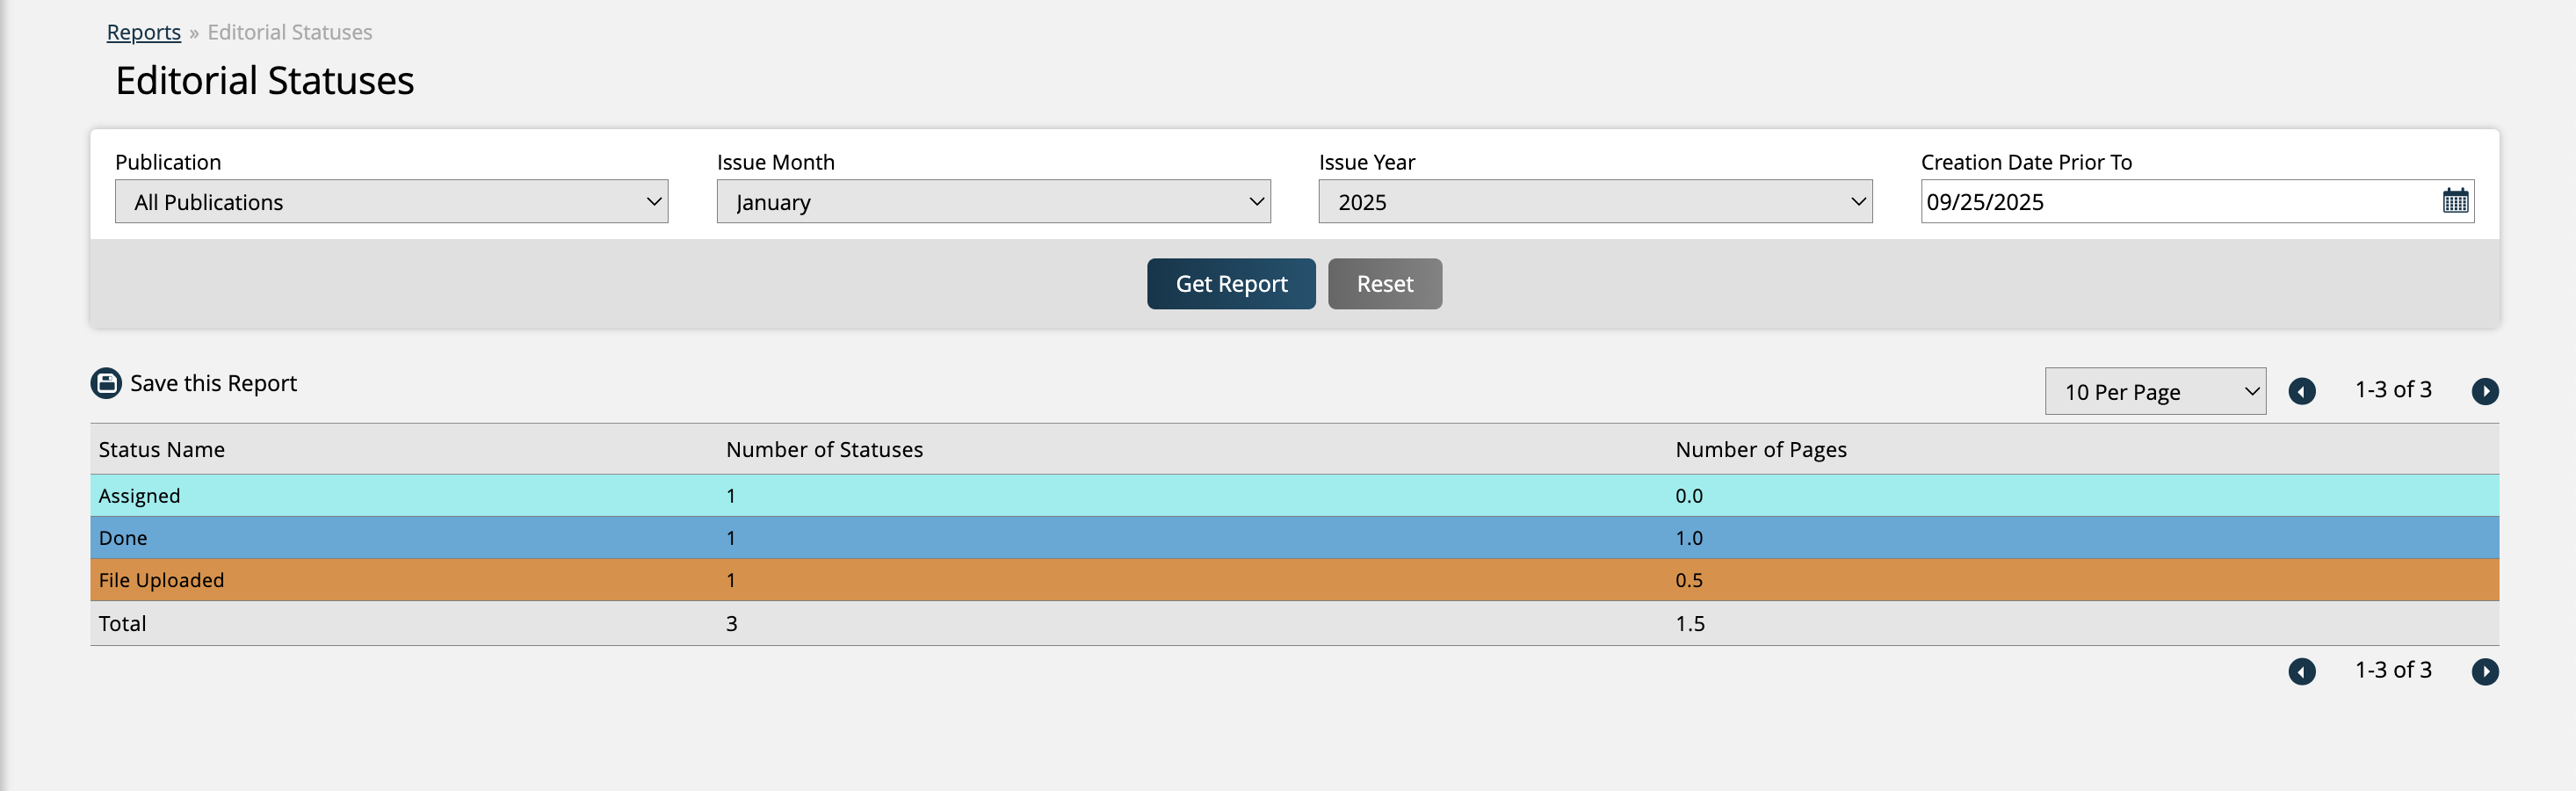
Task: Click the Save this Report link text
Action: pyautogui.click(x=213, y=383)
